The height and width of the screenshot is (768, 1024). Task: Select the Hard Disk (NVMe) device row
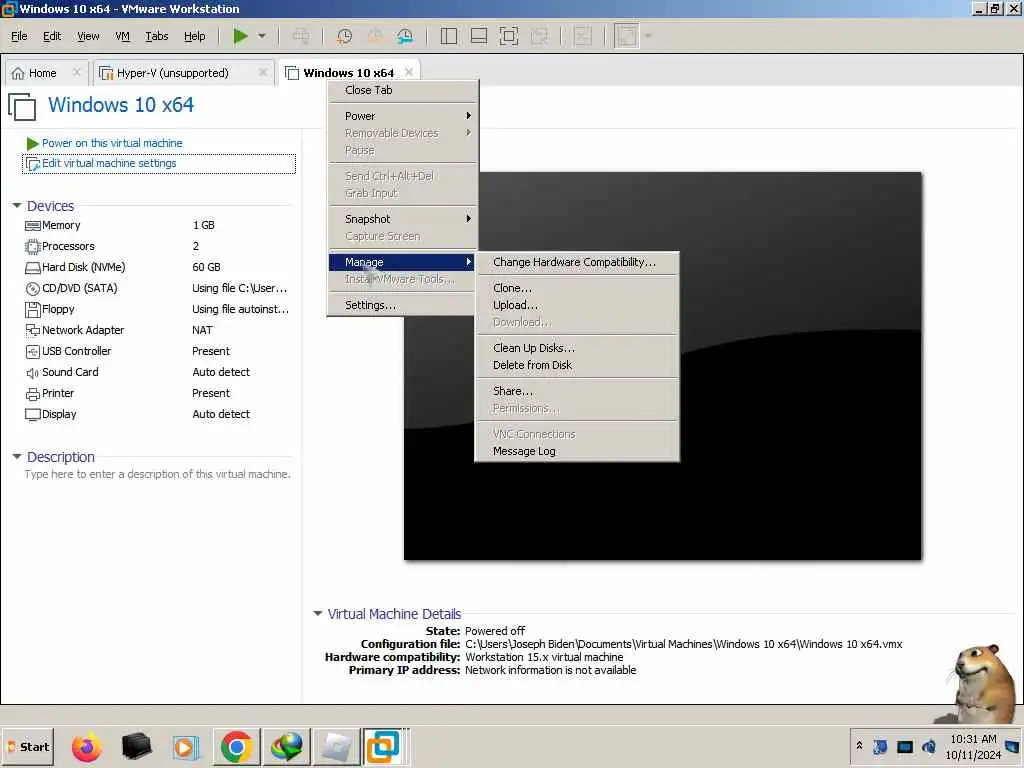point(157,267)
